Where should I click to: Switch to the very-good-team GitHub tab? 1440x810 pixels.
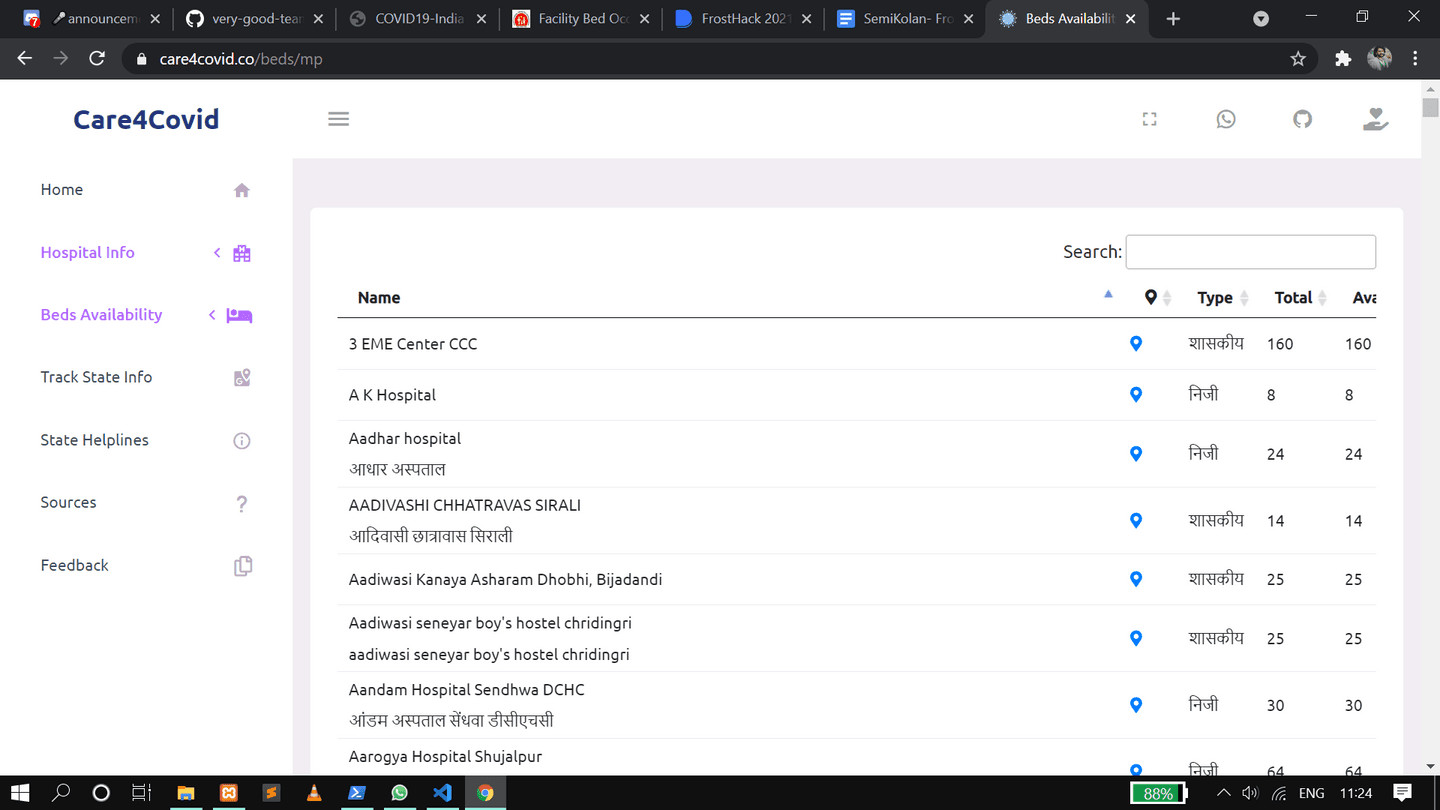click(253, 19)
